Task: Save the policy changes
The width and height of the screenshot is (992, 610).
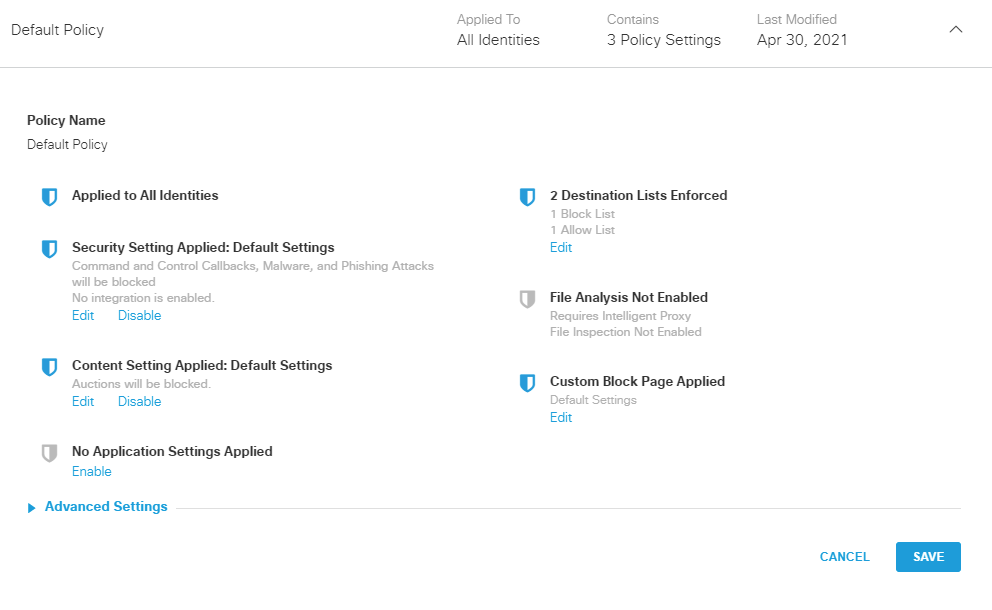Action: 928,557
